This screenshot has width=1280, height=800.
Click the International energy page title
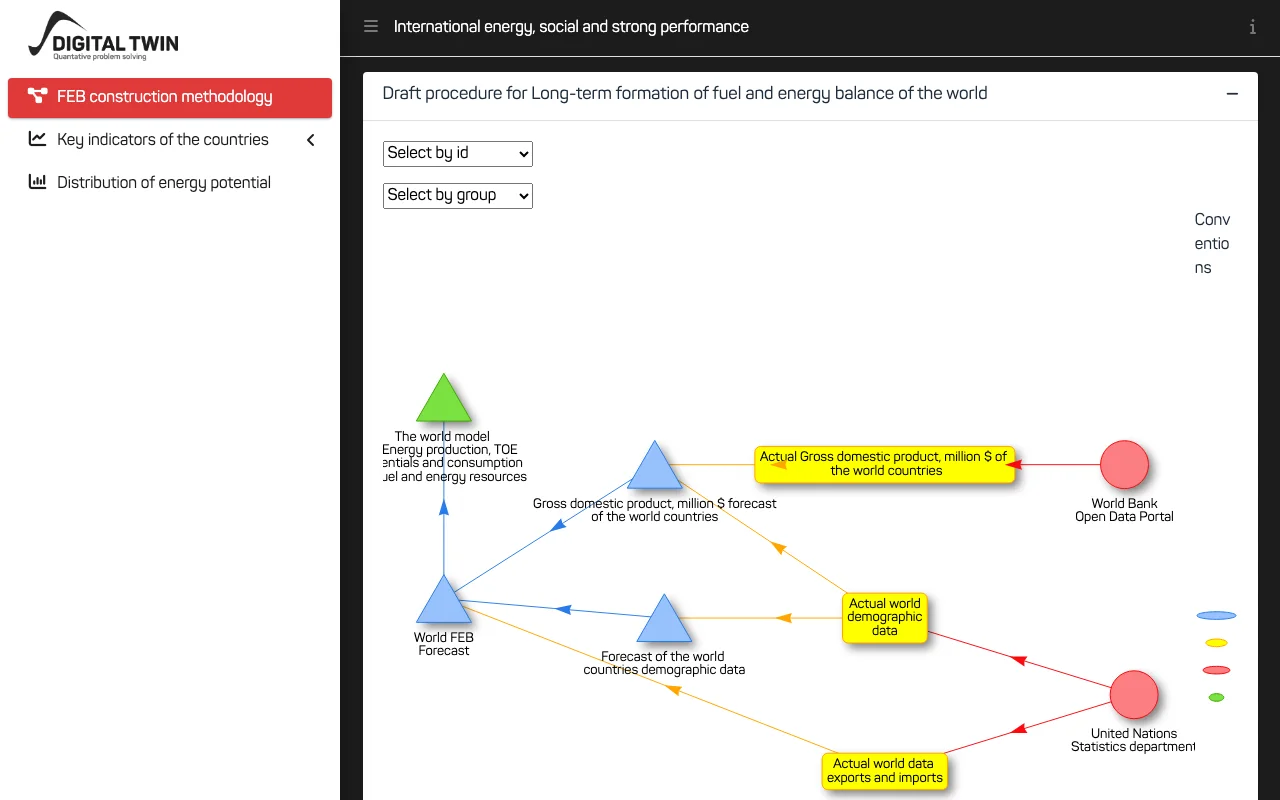click(x=571, y=27)
